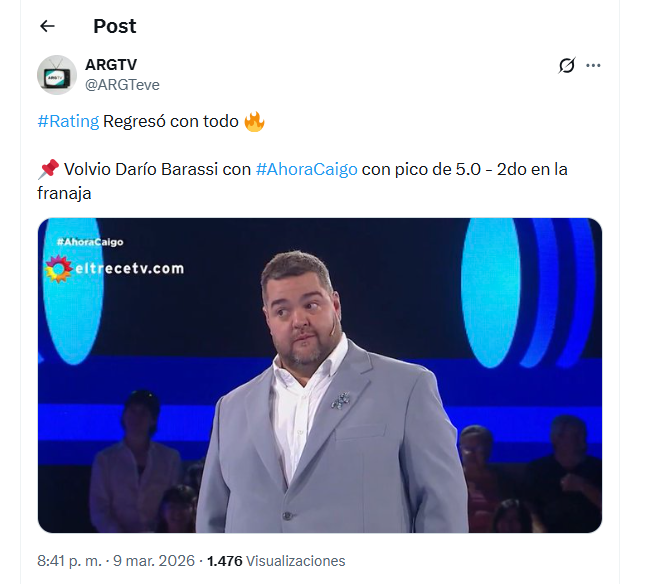Click the Post header title
This screenshot has height=584, width=649.
coord(115,26)
